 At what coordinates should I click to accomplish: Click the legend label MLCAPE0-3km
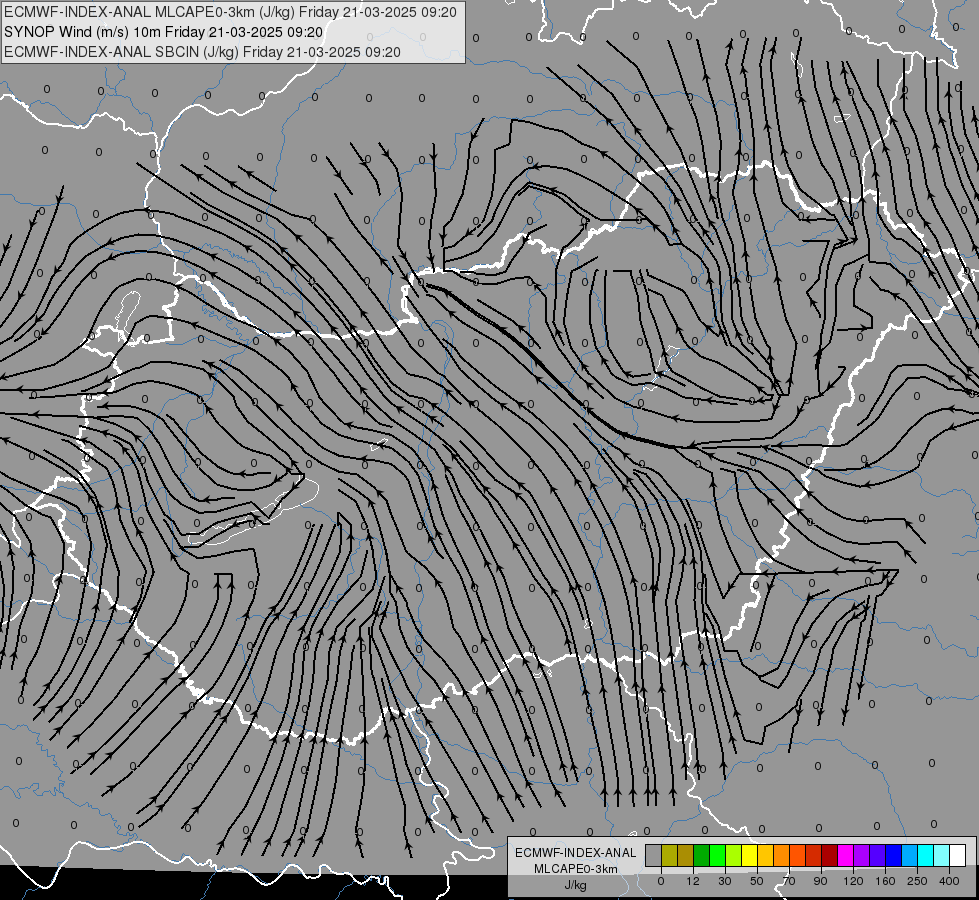[576, 869]
